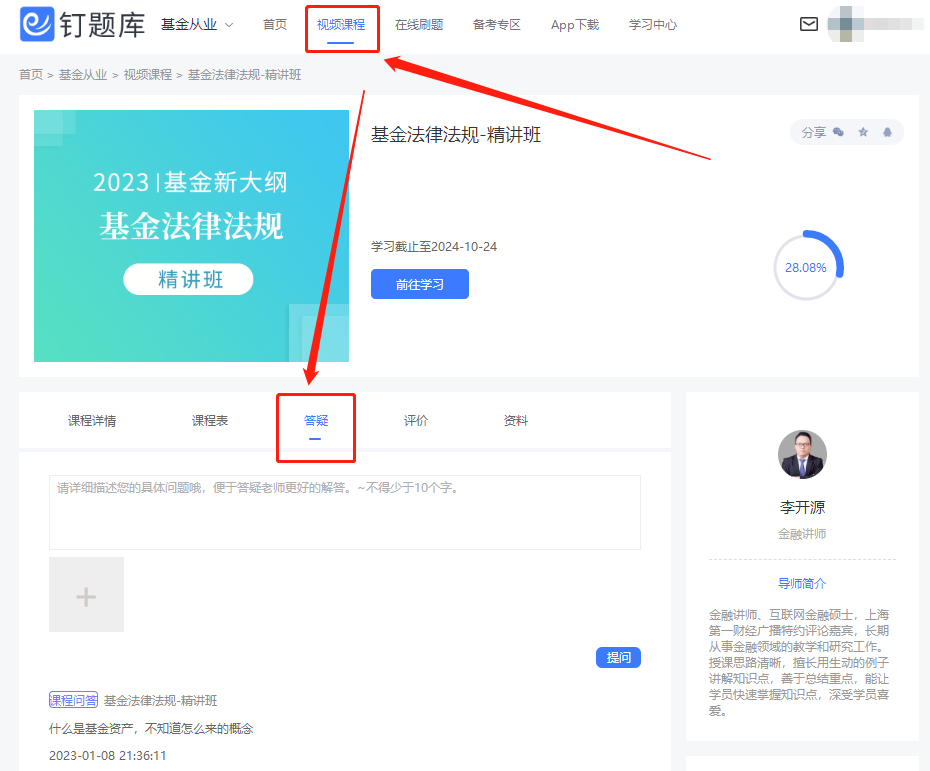Screen dimensions: 930x771
Task: Open 在线刷题 navigation item
Action: (419, 24)
